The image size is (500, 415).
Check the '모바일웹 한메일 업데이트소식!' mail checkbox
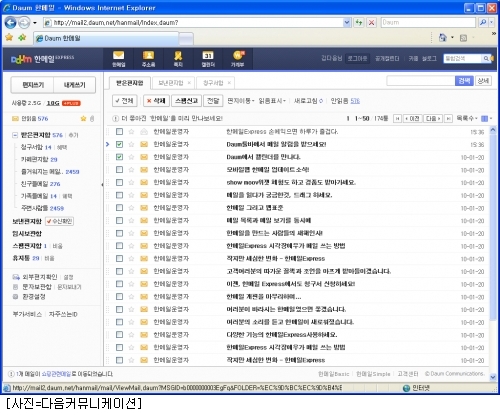coord(119,170)
